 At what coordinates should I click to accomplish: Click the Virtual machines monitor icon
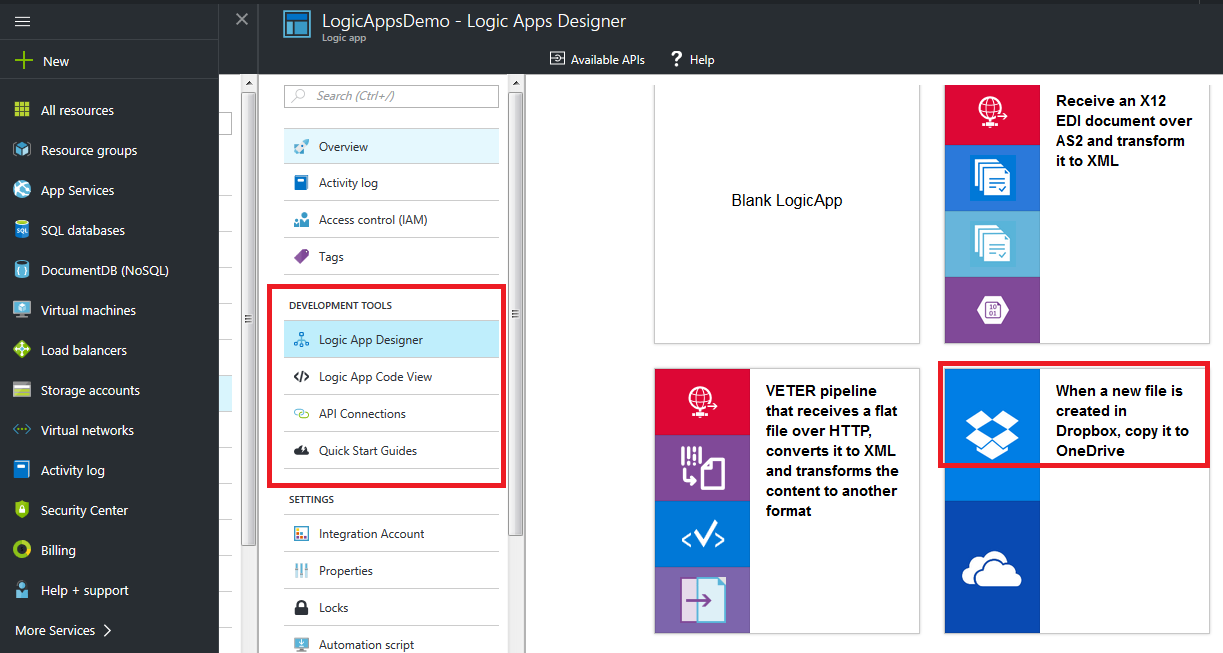(22, 310)
